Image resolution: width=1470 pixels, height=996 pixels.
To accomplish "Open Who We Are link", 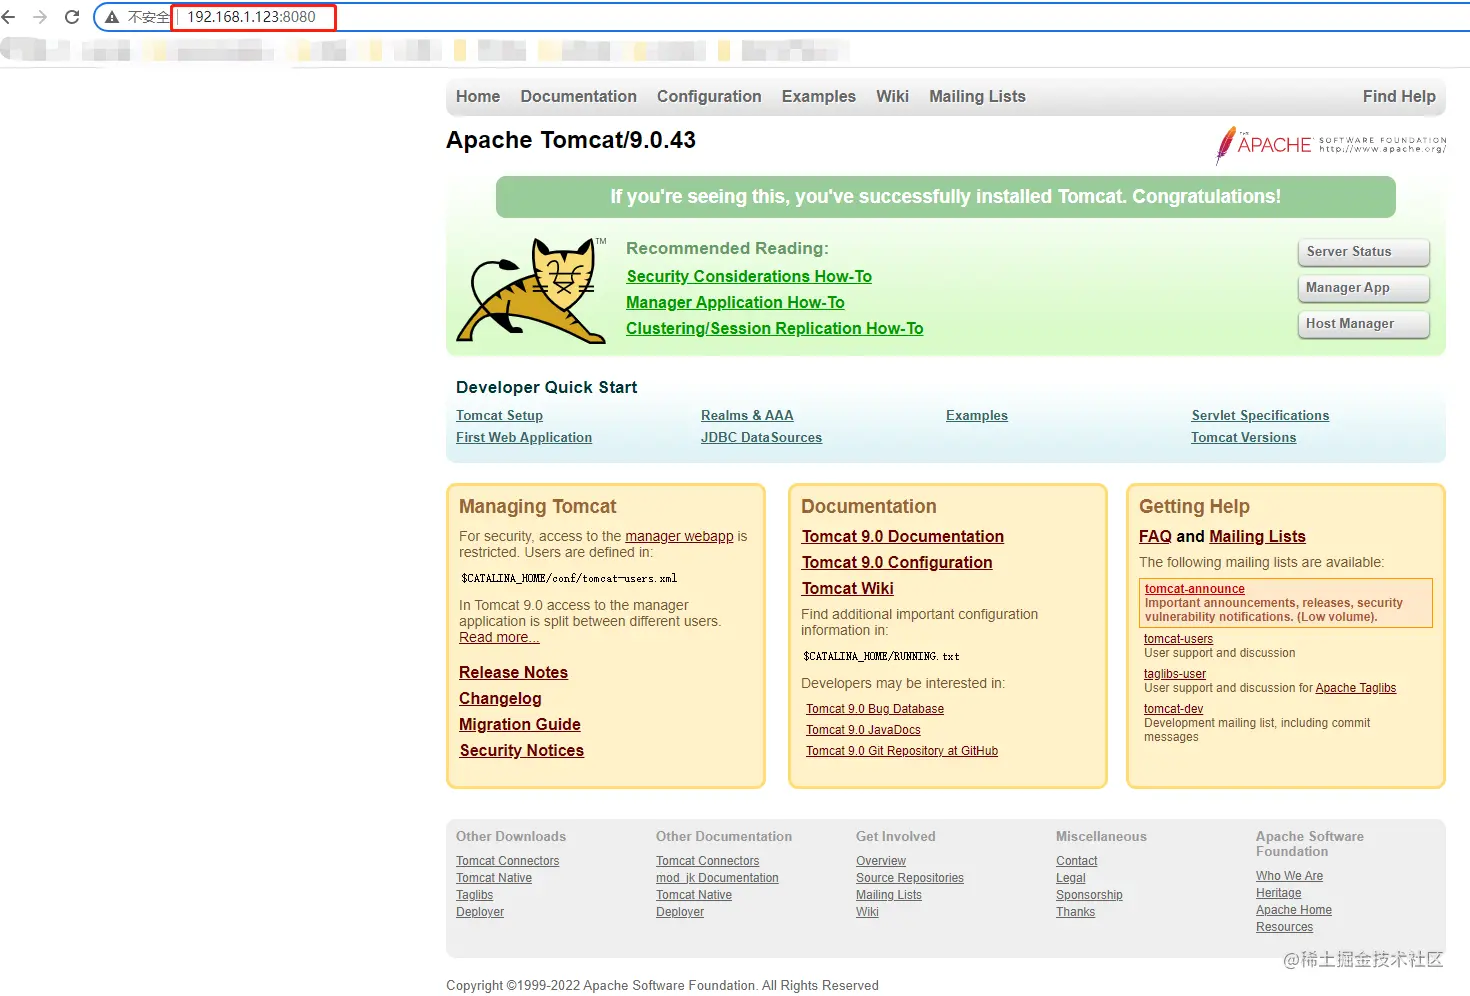I will (x=1289, y=876).
